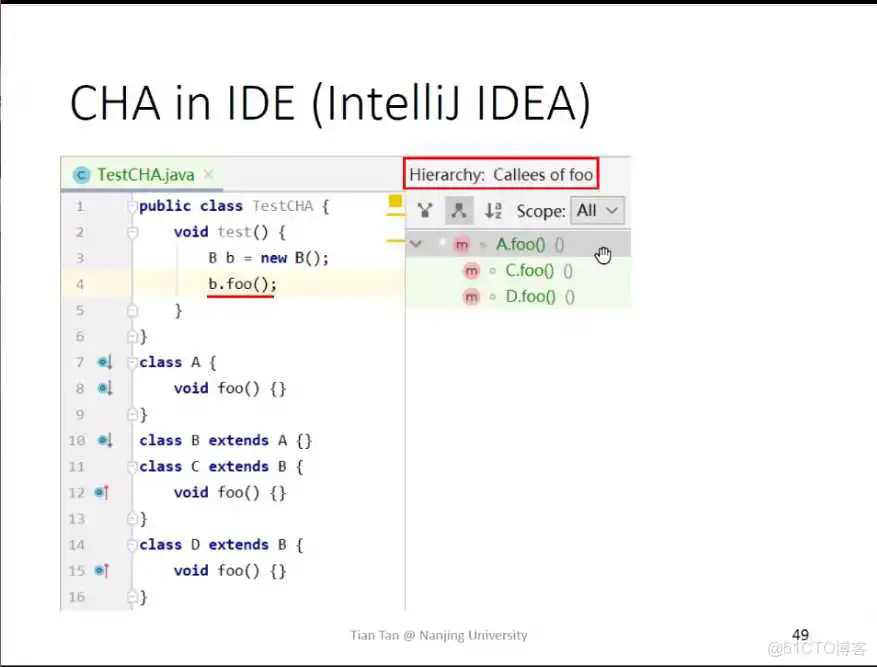
Task: Collapse the fold marker at class TestCHA line 1
Action: [131, 207]
